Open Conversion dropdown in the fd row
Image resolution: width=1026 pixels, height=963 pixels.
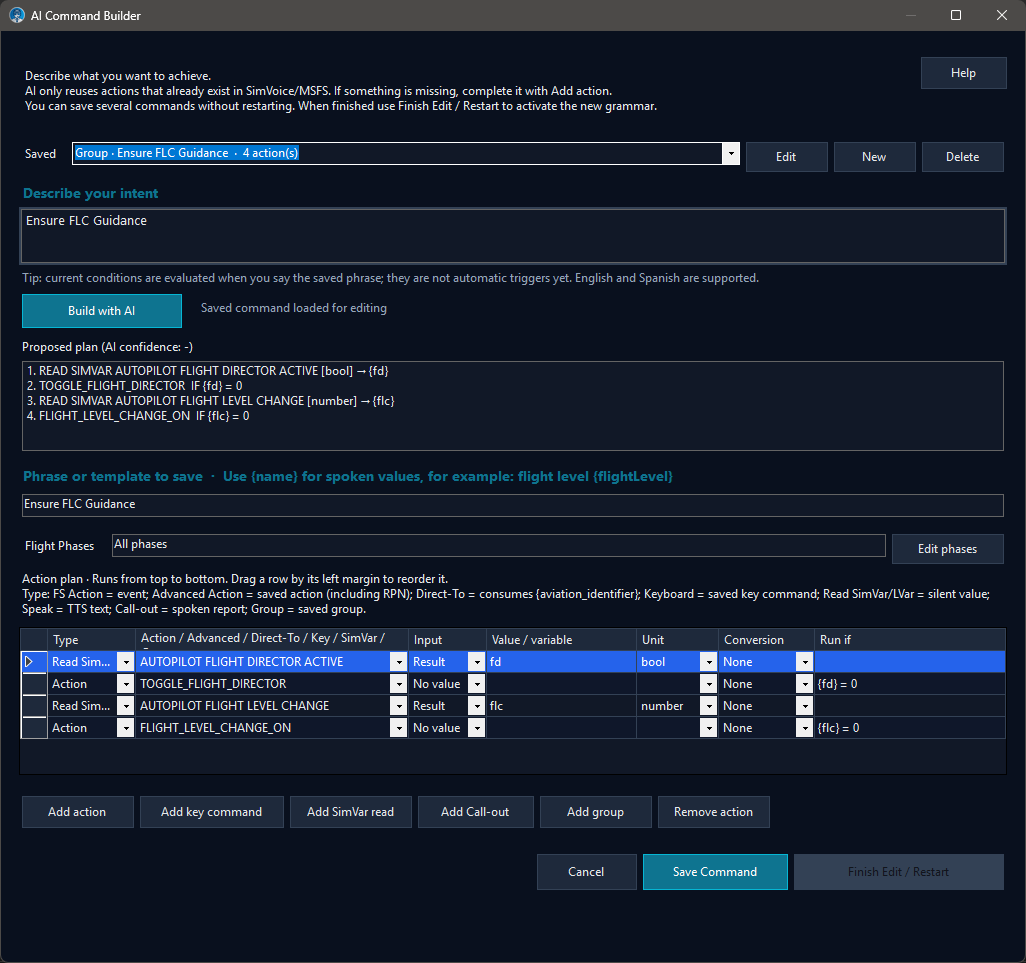[805, 662]
